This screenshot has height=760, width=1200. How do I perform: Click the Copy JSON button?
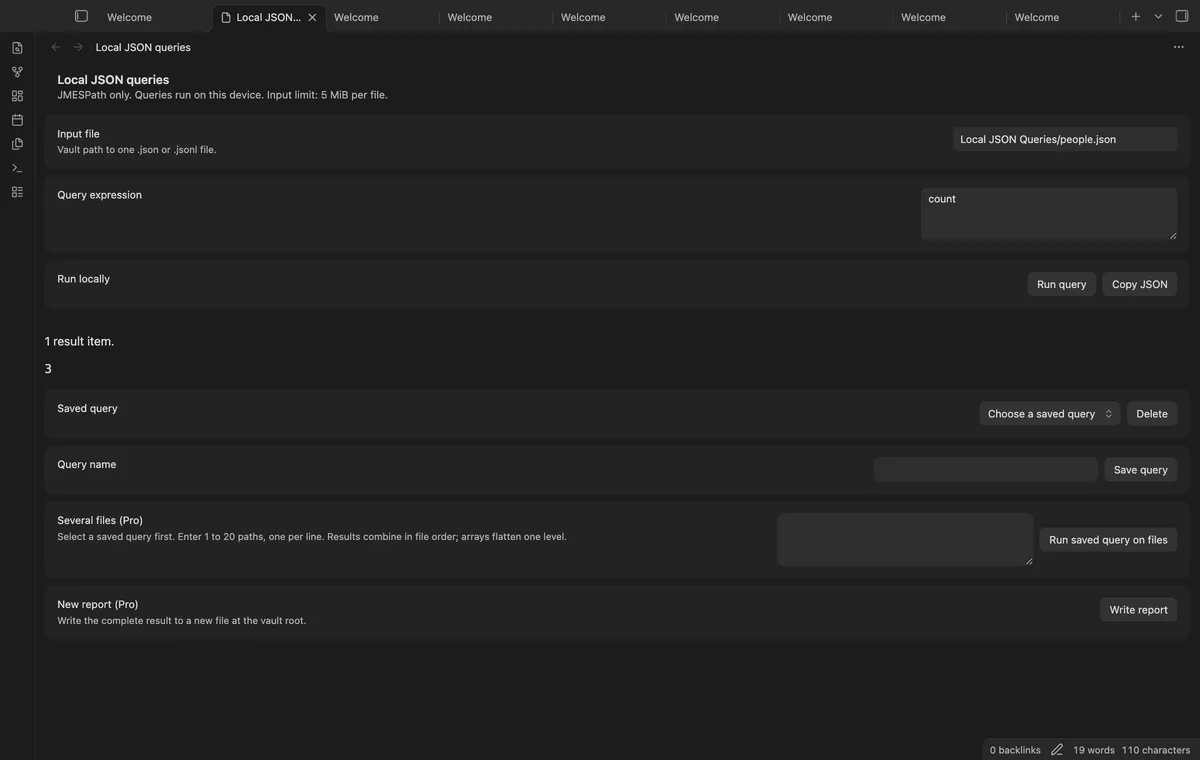pos(1140,284)
